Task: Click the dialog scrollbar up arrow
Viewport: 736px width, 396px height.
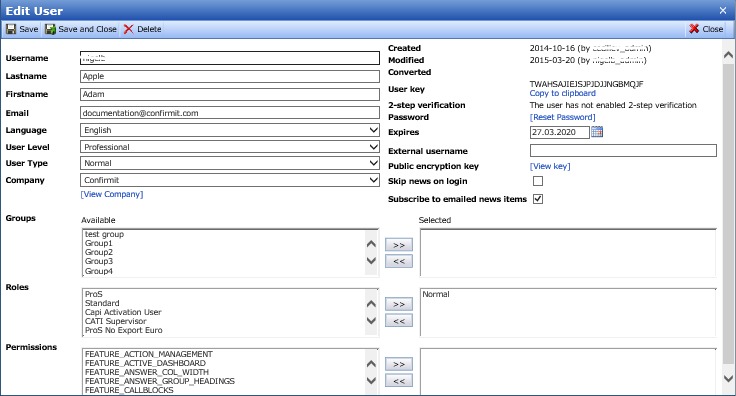Action: (728, 55)
